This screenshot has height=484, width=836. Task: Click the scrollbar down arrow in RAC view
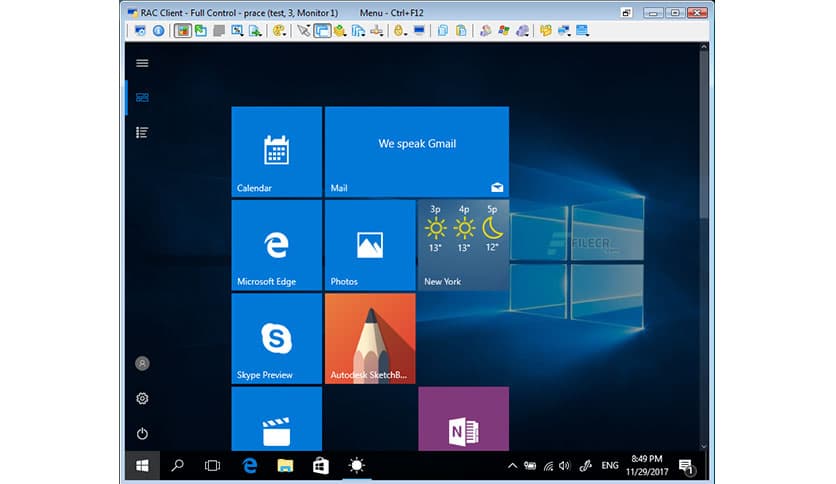[704, 446]
